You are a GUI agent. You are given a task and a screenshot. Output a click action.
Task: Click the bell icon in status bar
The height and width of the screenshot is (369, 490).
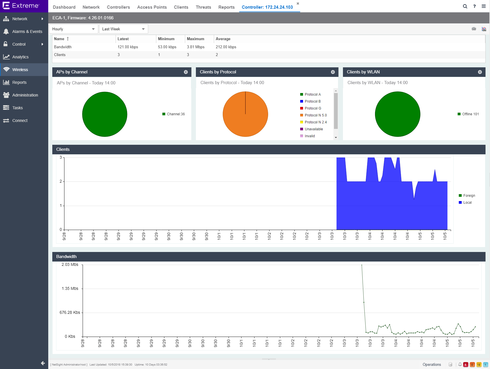(460, 364)
